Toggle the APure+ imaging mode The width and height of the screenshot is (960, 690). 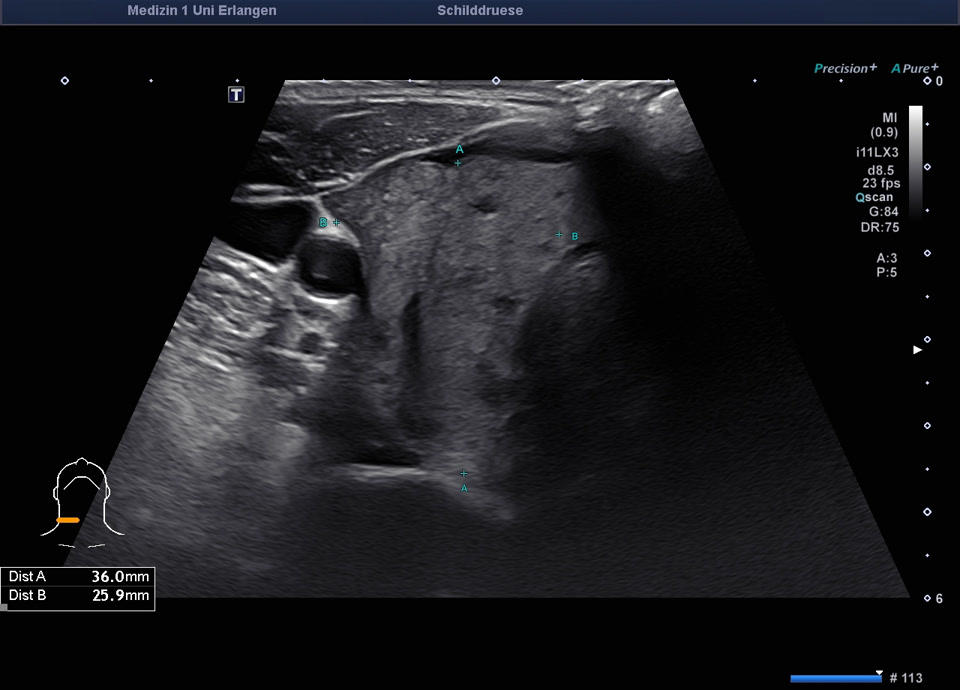coord(915,68)
